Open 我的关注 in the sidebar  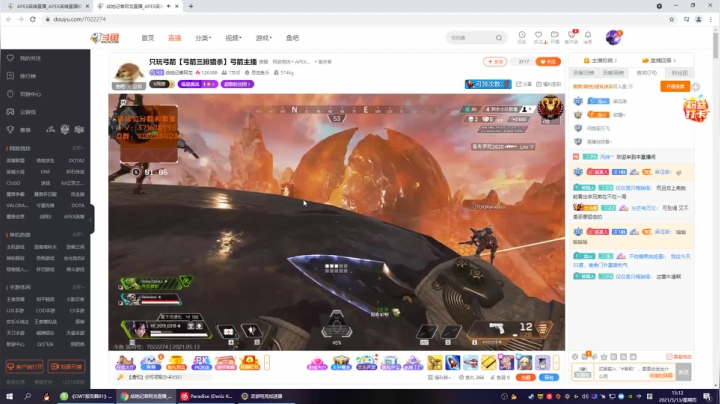click(x=30, y=58)
